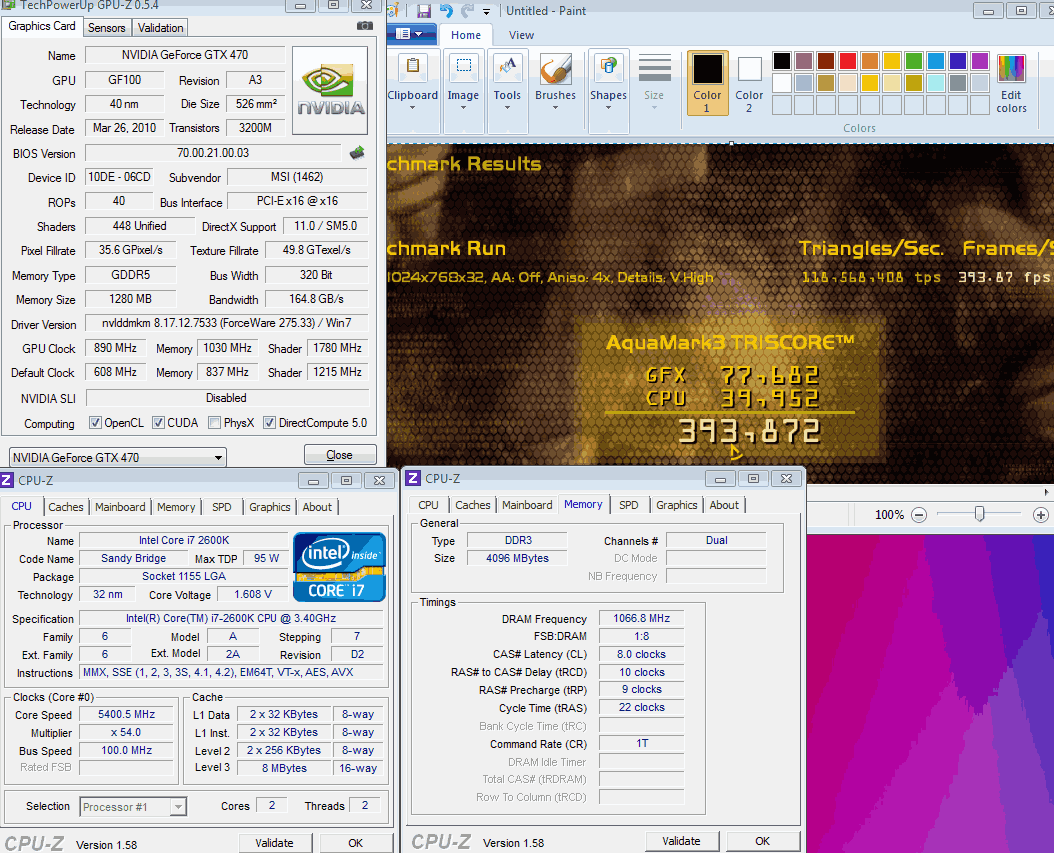
Task: Click the Redo arrow in Paint
Action: (467, 11)
